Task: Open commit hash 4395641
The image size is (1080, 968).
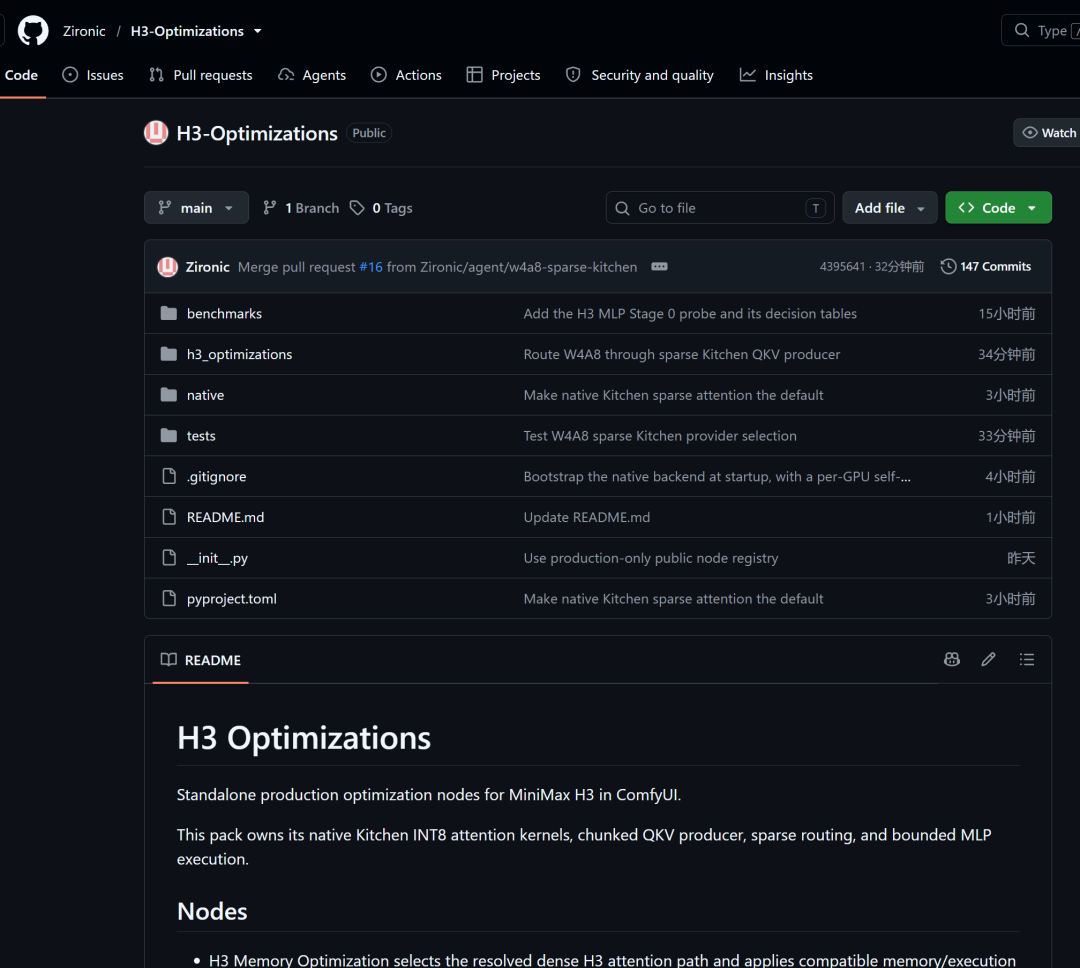Action: tap(842, 267)
